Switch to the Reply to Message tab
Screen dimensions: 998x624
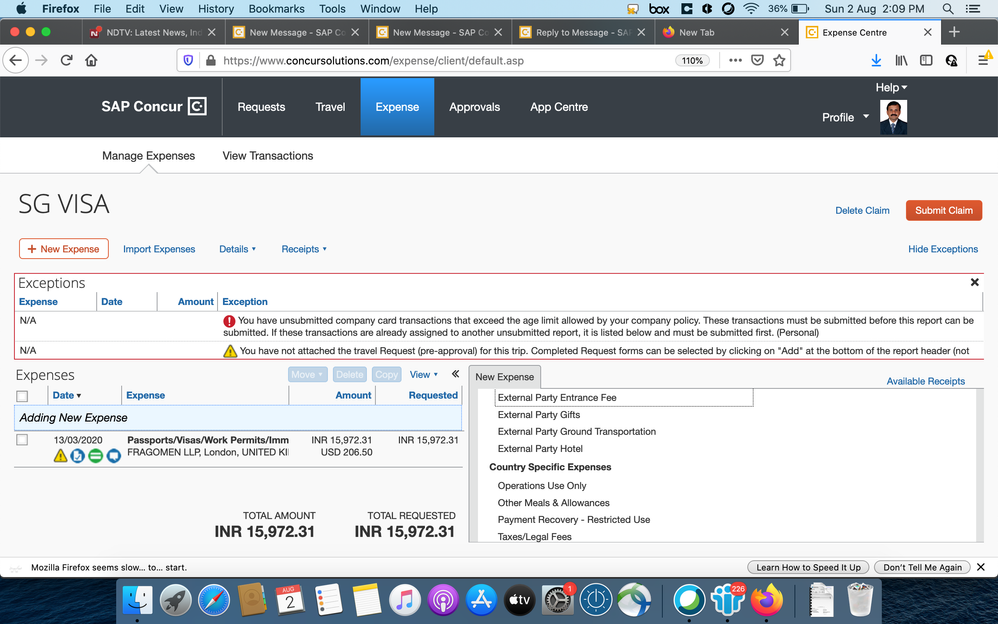click(x=584, y=32)
